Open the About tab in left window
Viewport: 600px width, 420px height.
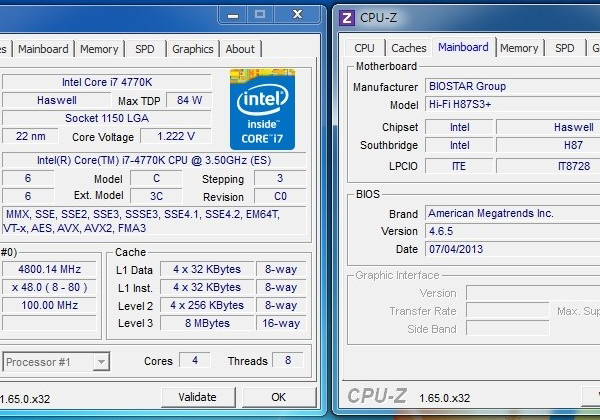tap(240, 49)
